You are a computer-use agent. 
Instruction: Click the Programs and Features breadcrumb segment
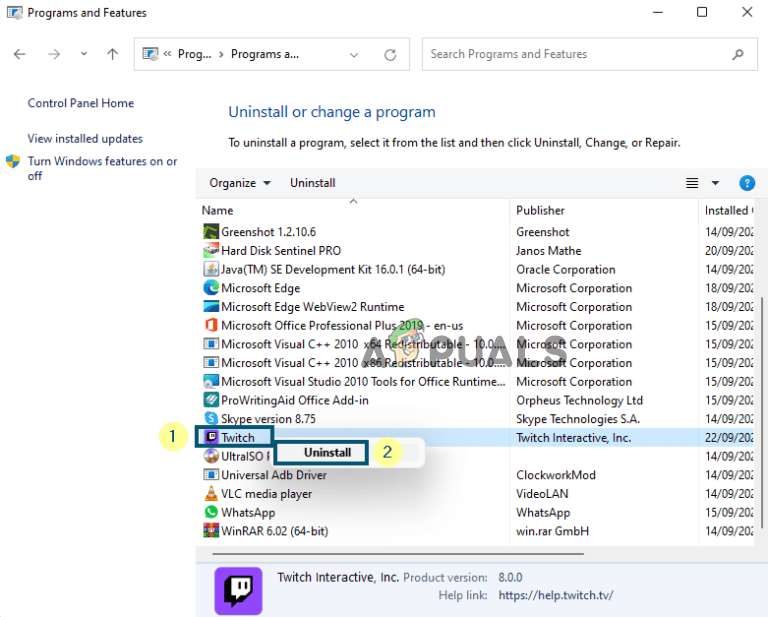tap(264, 54)
